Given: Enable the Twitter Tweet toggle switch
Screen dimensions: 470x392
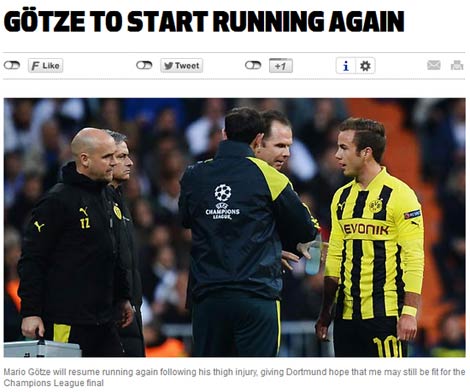Looking at the screenshot, I should click(144, 65).
